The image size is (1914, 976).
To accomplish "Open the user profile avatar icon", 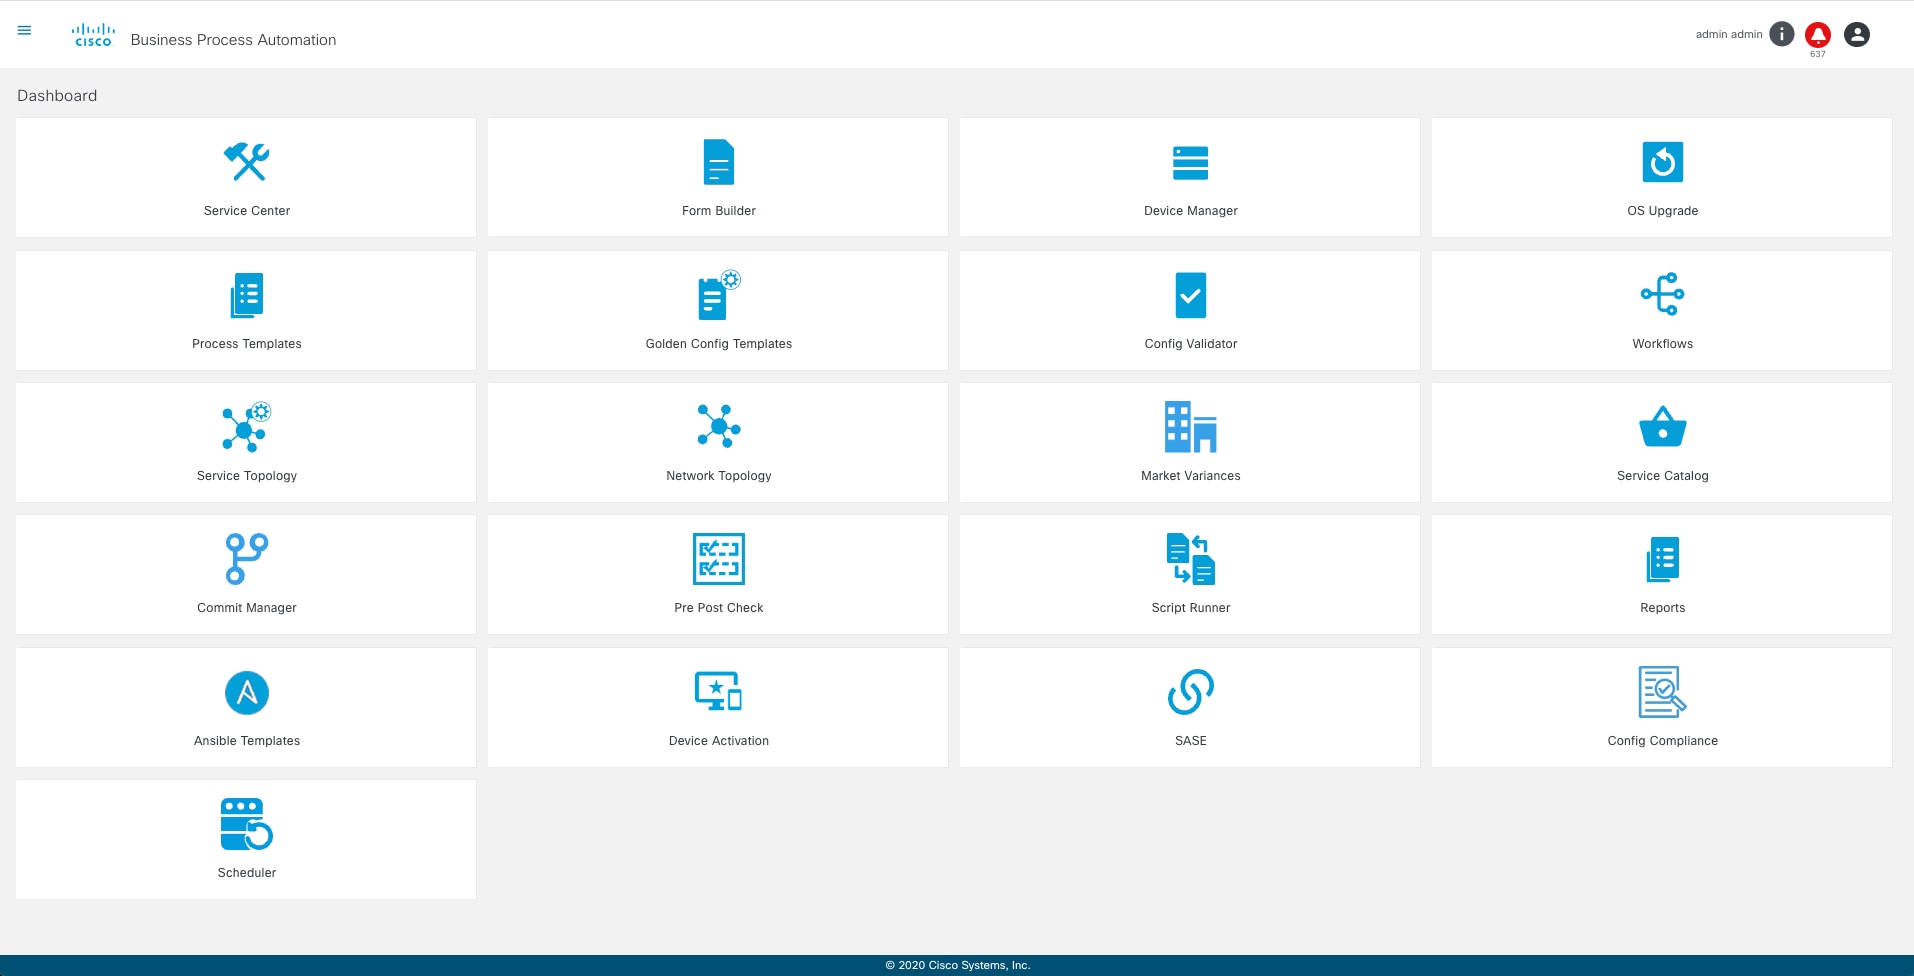I will [1857, 34].
